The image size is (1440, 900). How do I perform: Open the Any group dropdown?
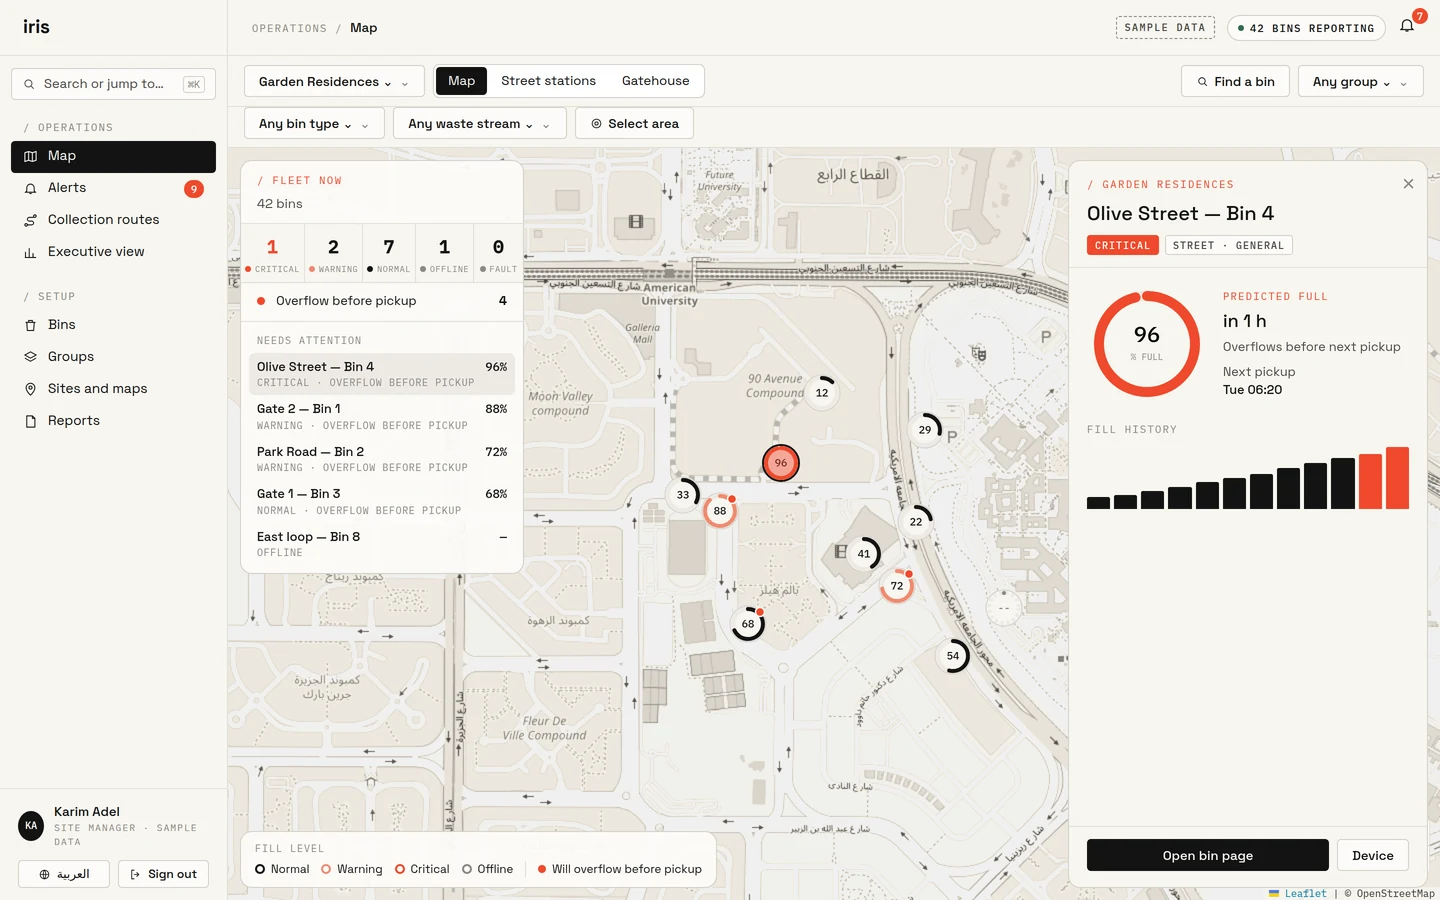point(1360,82)
